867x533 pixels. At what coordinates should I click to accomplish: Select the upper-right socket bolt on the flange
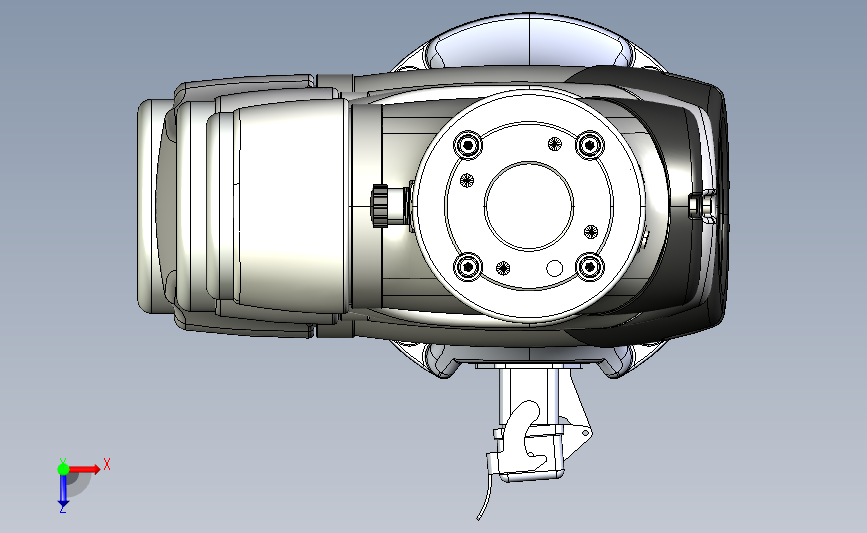click(x=590, y=145)
